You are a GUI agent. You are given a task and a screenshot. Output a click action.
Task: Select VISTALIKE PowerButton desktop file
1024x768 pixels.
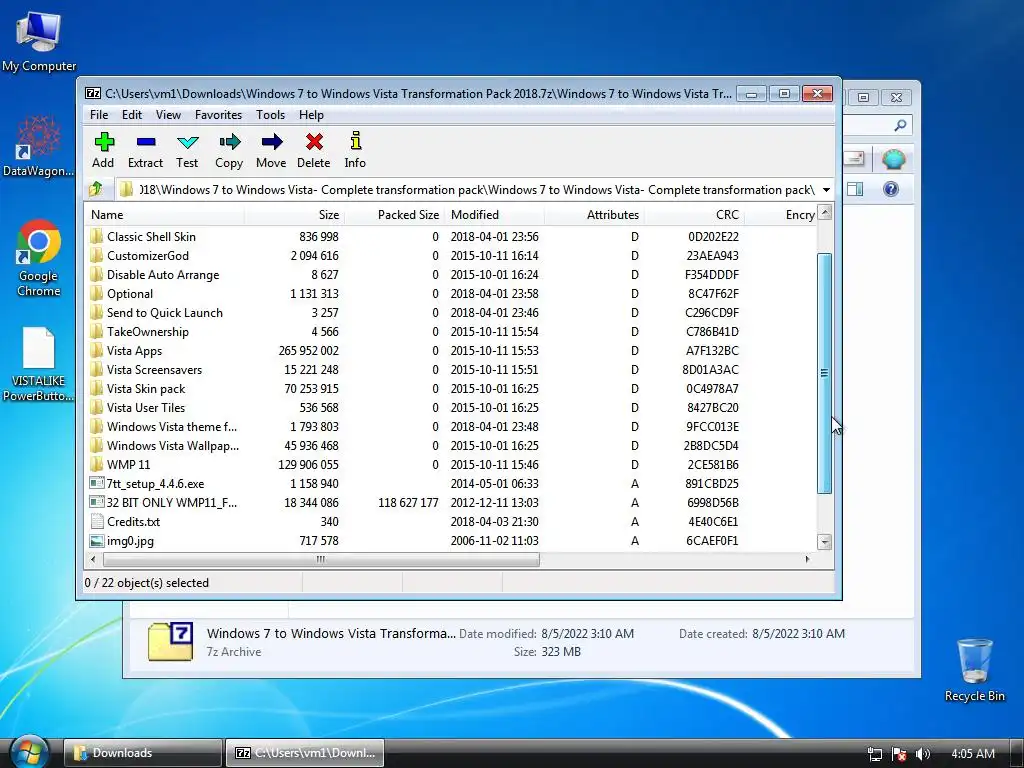click(x=38, y=364)
